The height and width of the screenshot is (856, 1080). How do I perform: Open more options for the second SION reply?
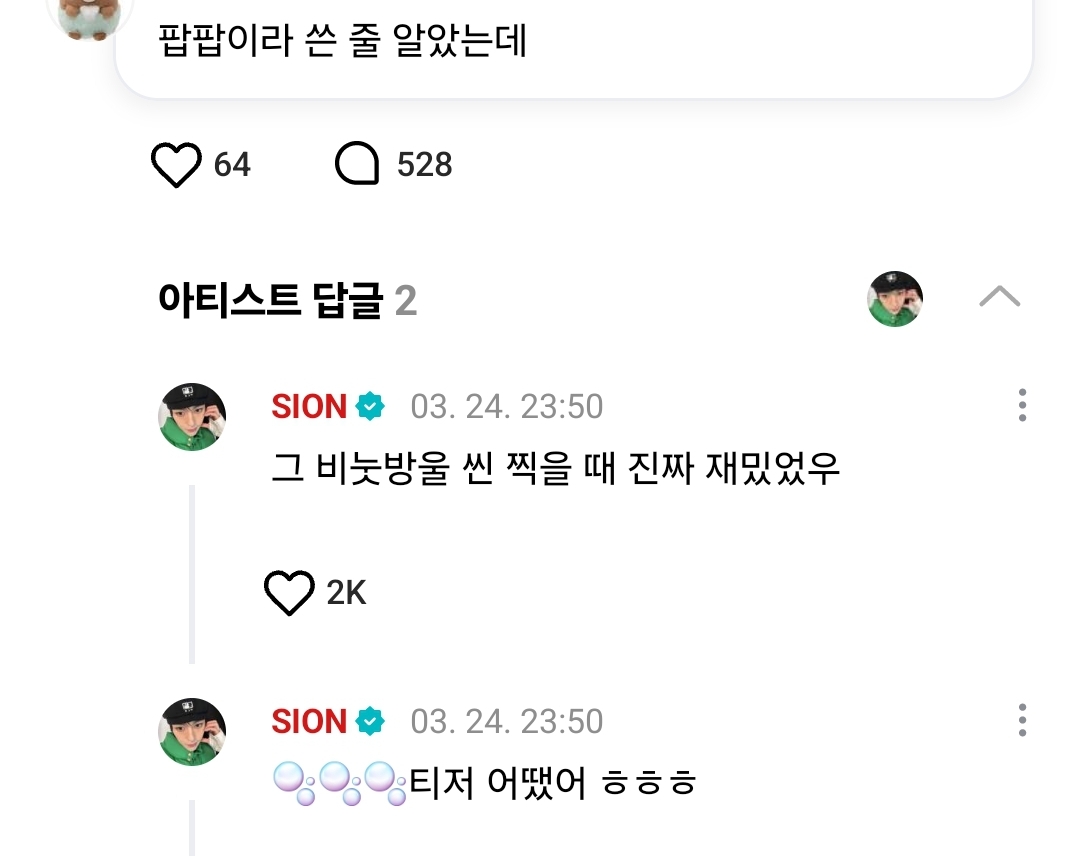click(1021, 720)
